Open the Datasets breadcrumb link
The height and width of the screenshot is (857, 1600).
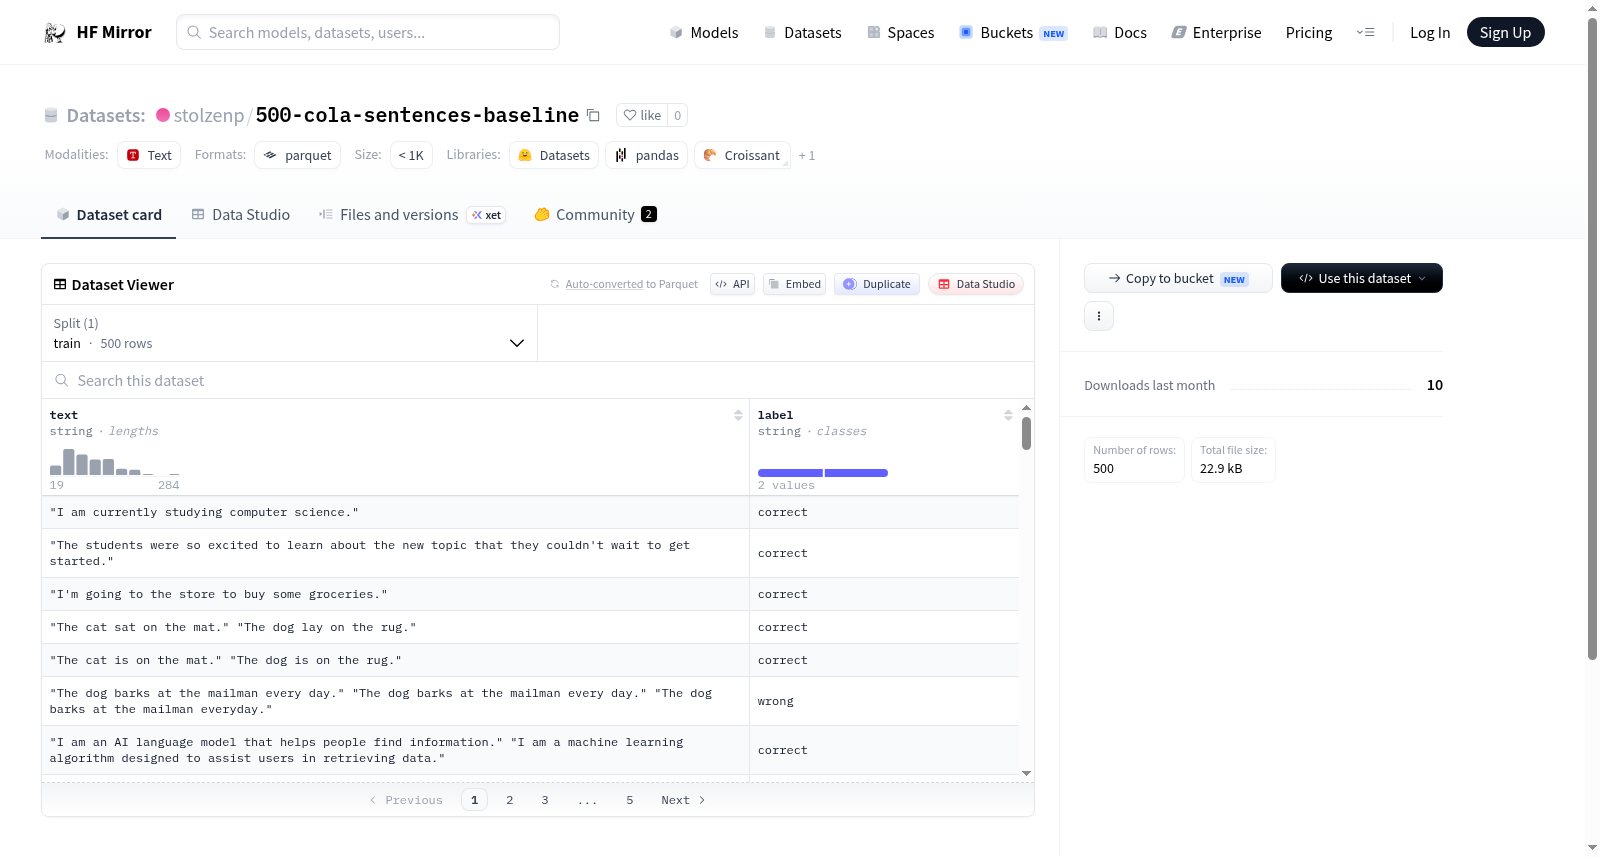tap(106, 115)
